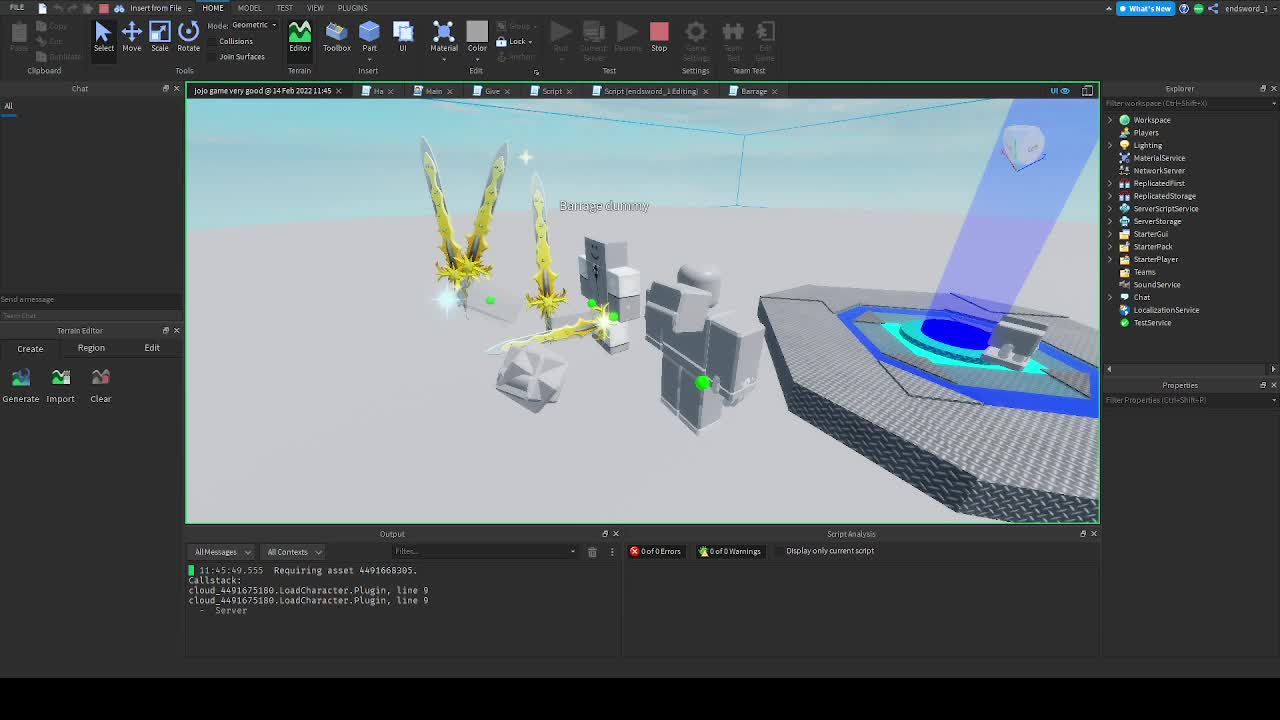Open the Barrage script tab
The width and height of the screenshot is (1280, 720).
(x=753, y=91)
